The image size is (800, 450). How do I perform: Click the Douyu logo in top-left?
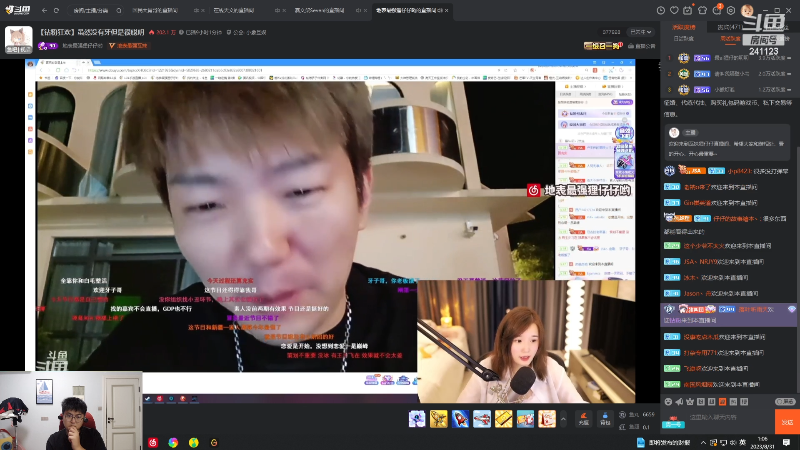point(17,10)
